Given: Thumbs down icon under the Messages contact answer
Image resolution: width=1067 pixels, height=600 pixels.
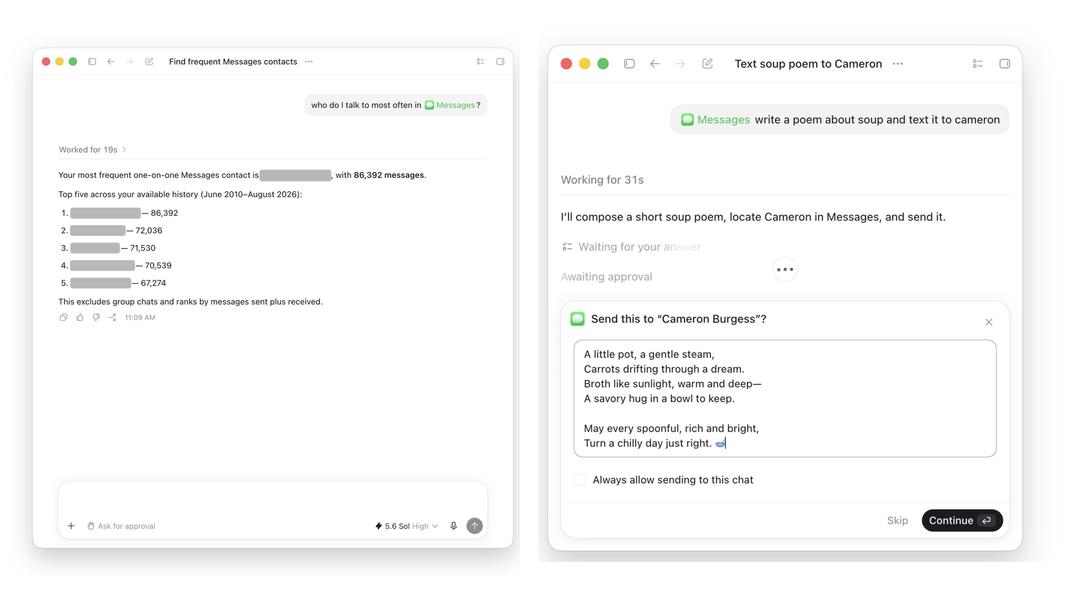Looking at the screenshot, I should [x=96, y=317].
